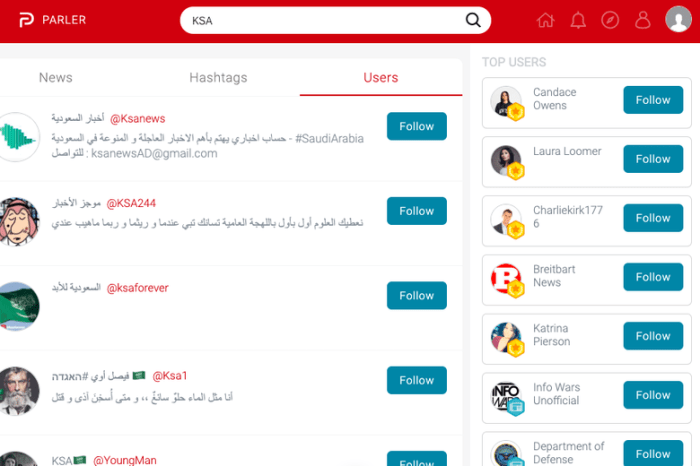Click the account avatar in header
Viewport: 700px width, 466px height.
(679, 19)
